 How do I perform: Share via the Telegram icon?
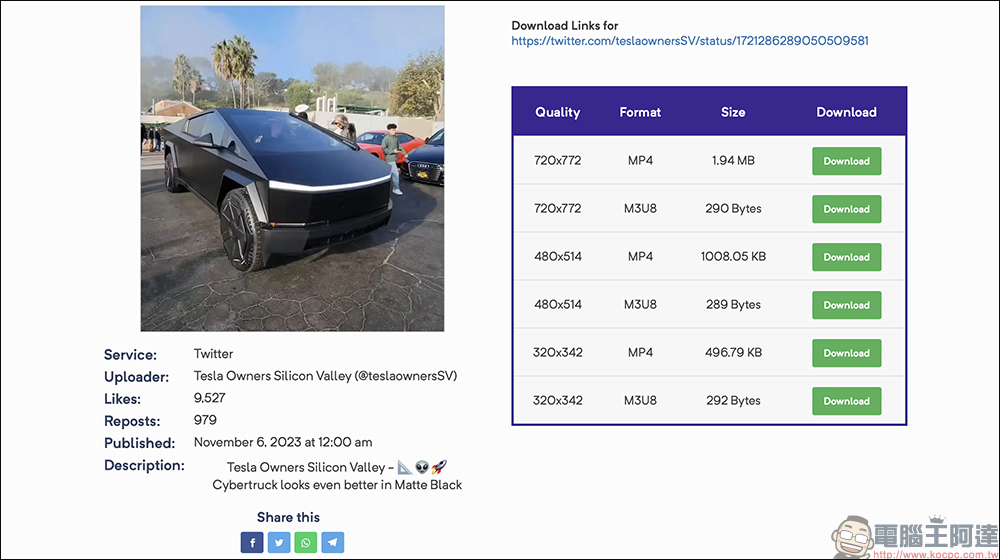(333, 543)
